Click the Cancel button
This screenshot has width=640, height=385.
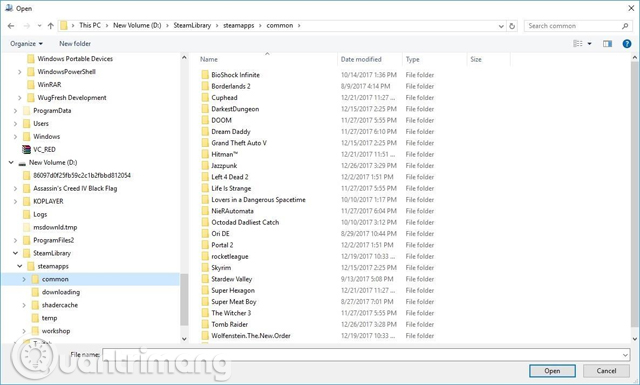coord(606,371)
